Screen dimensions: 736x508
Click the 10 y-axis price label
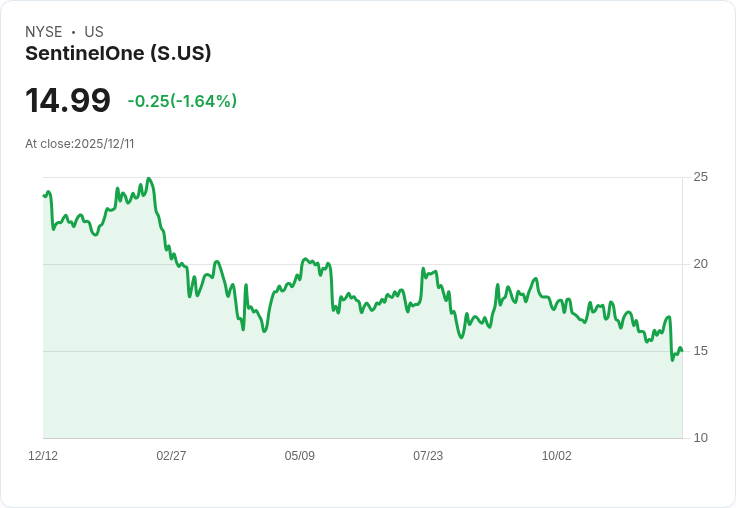point(701,438)
